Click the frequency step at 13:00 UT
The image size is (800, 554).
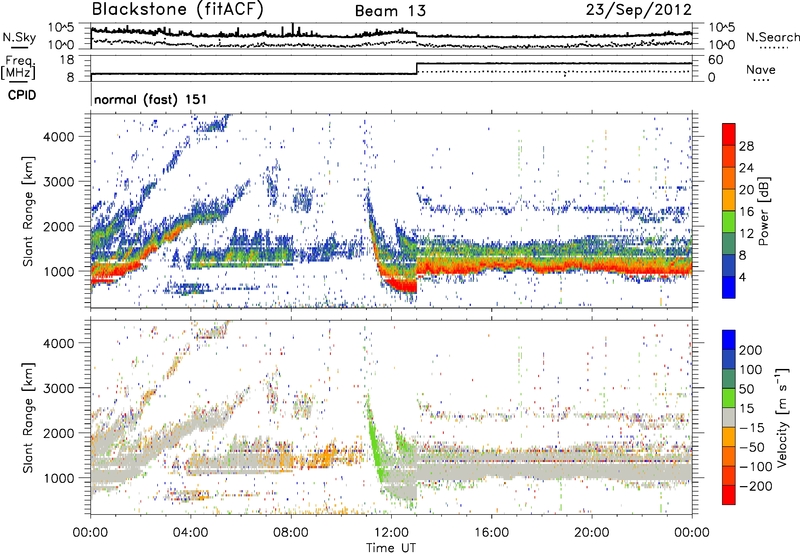pyautogui.click(x=417, y=69)
